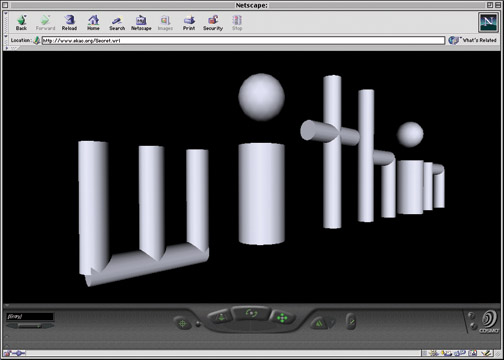This screenshot has width=504, height=360.
Task: Select the Cosmo rotate/examine control
Action: pos(251,313)
